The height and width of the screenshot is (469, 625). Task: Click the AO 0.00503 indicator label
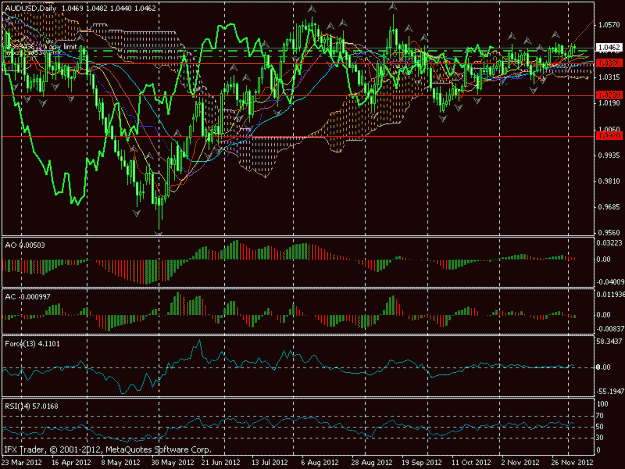[25, 245]
